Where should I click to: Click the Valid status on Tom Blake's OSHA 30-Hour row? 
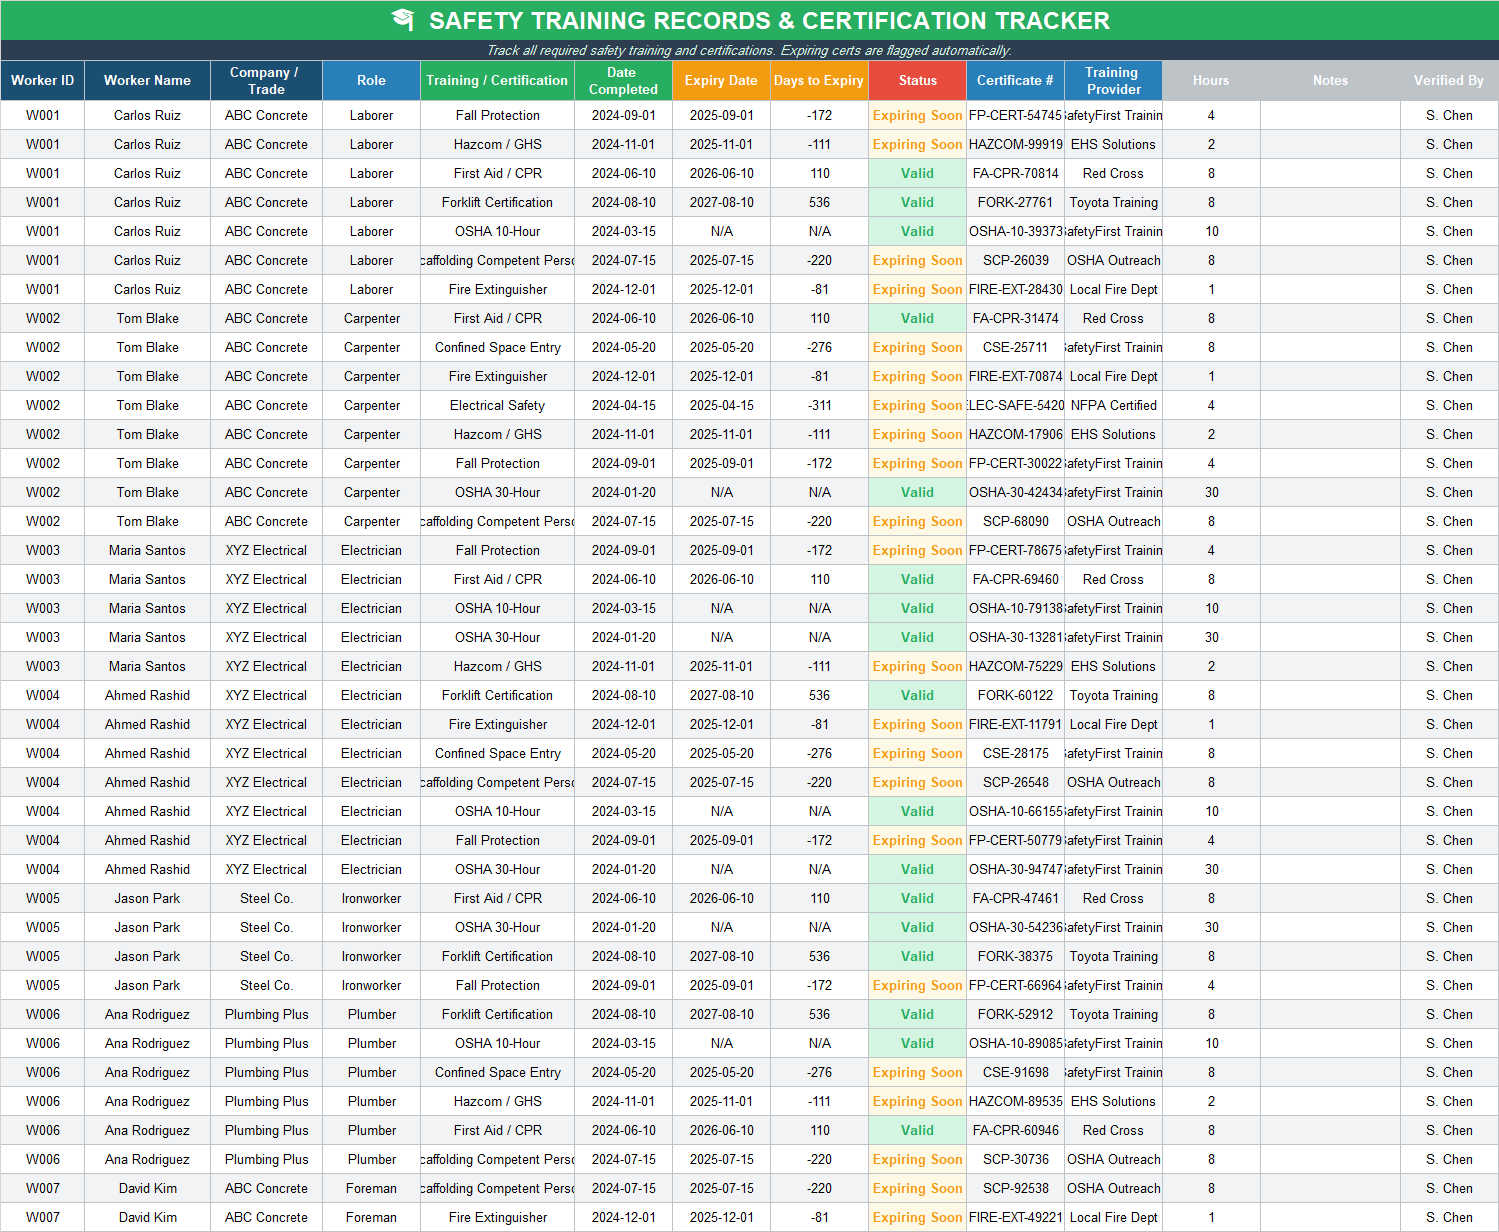916,492
